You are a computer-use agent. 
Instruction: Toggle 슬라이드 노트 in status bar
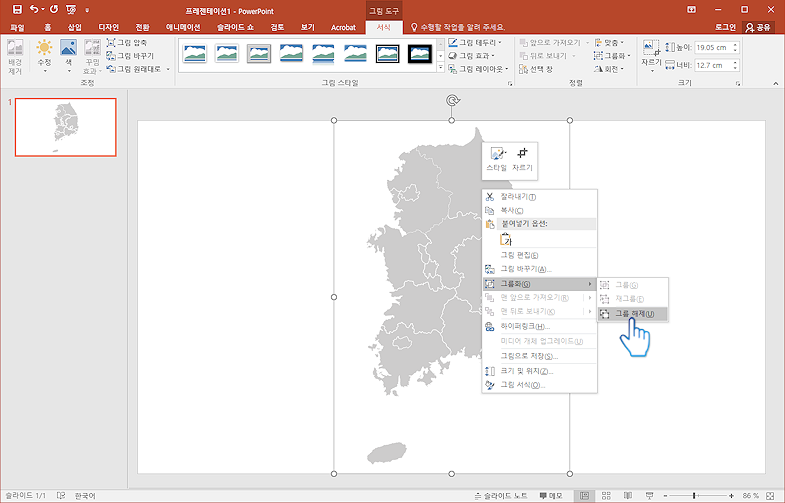(x=501, y=495)
